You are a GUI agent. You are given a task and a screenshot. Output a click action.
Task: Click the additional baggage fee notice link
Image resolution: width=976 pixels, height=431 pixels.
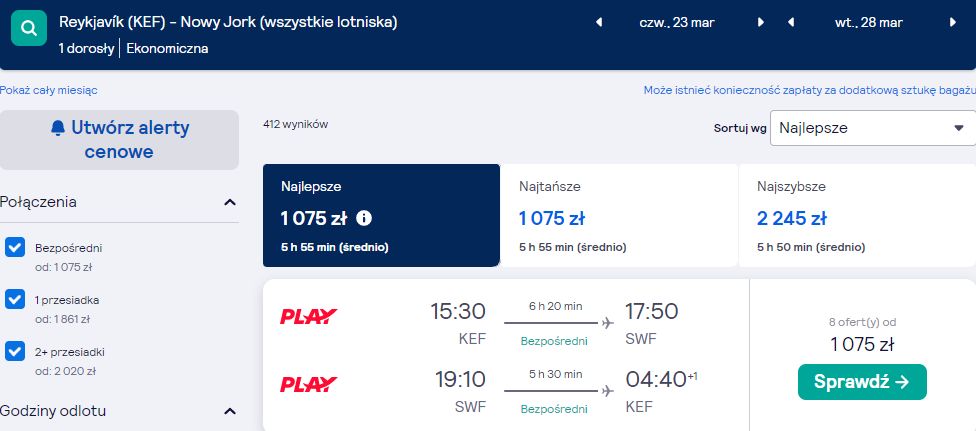point(809,90)
